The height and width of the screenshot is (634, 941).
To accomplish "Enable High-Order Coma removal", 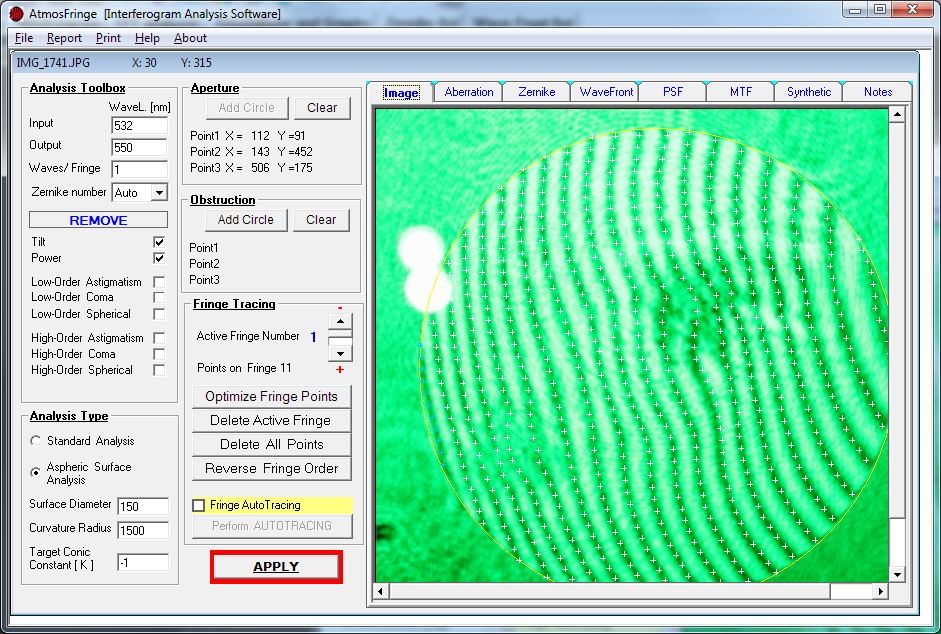I will (159, 354).
